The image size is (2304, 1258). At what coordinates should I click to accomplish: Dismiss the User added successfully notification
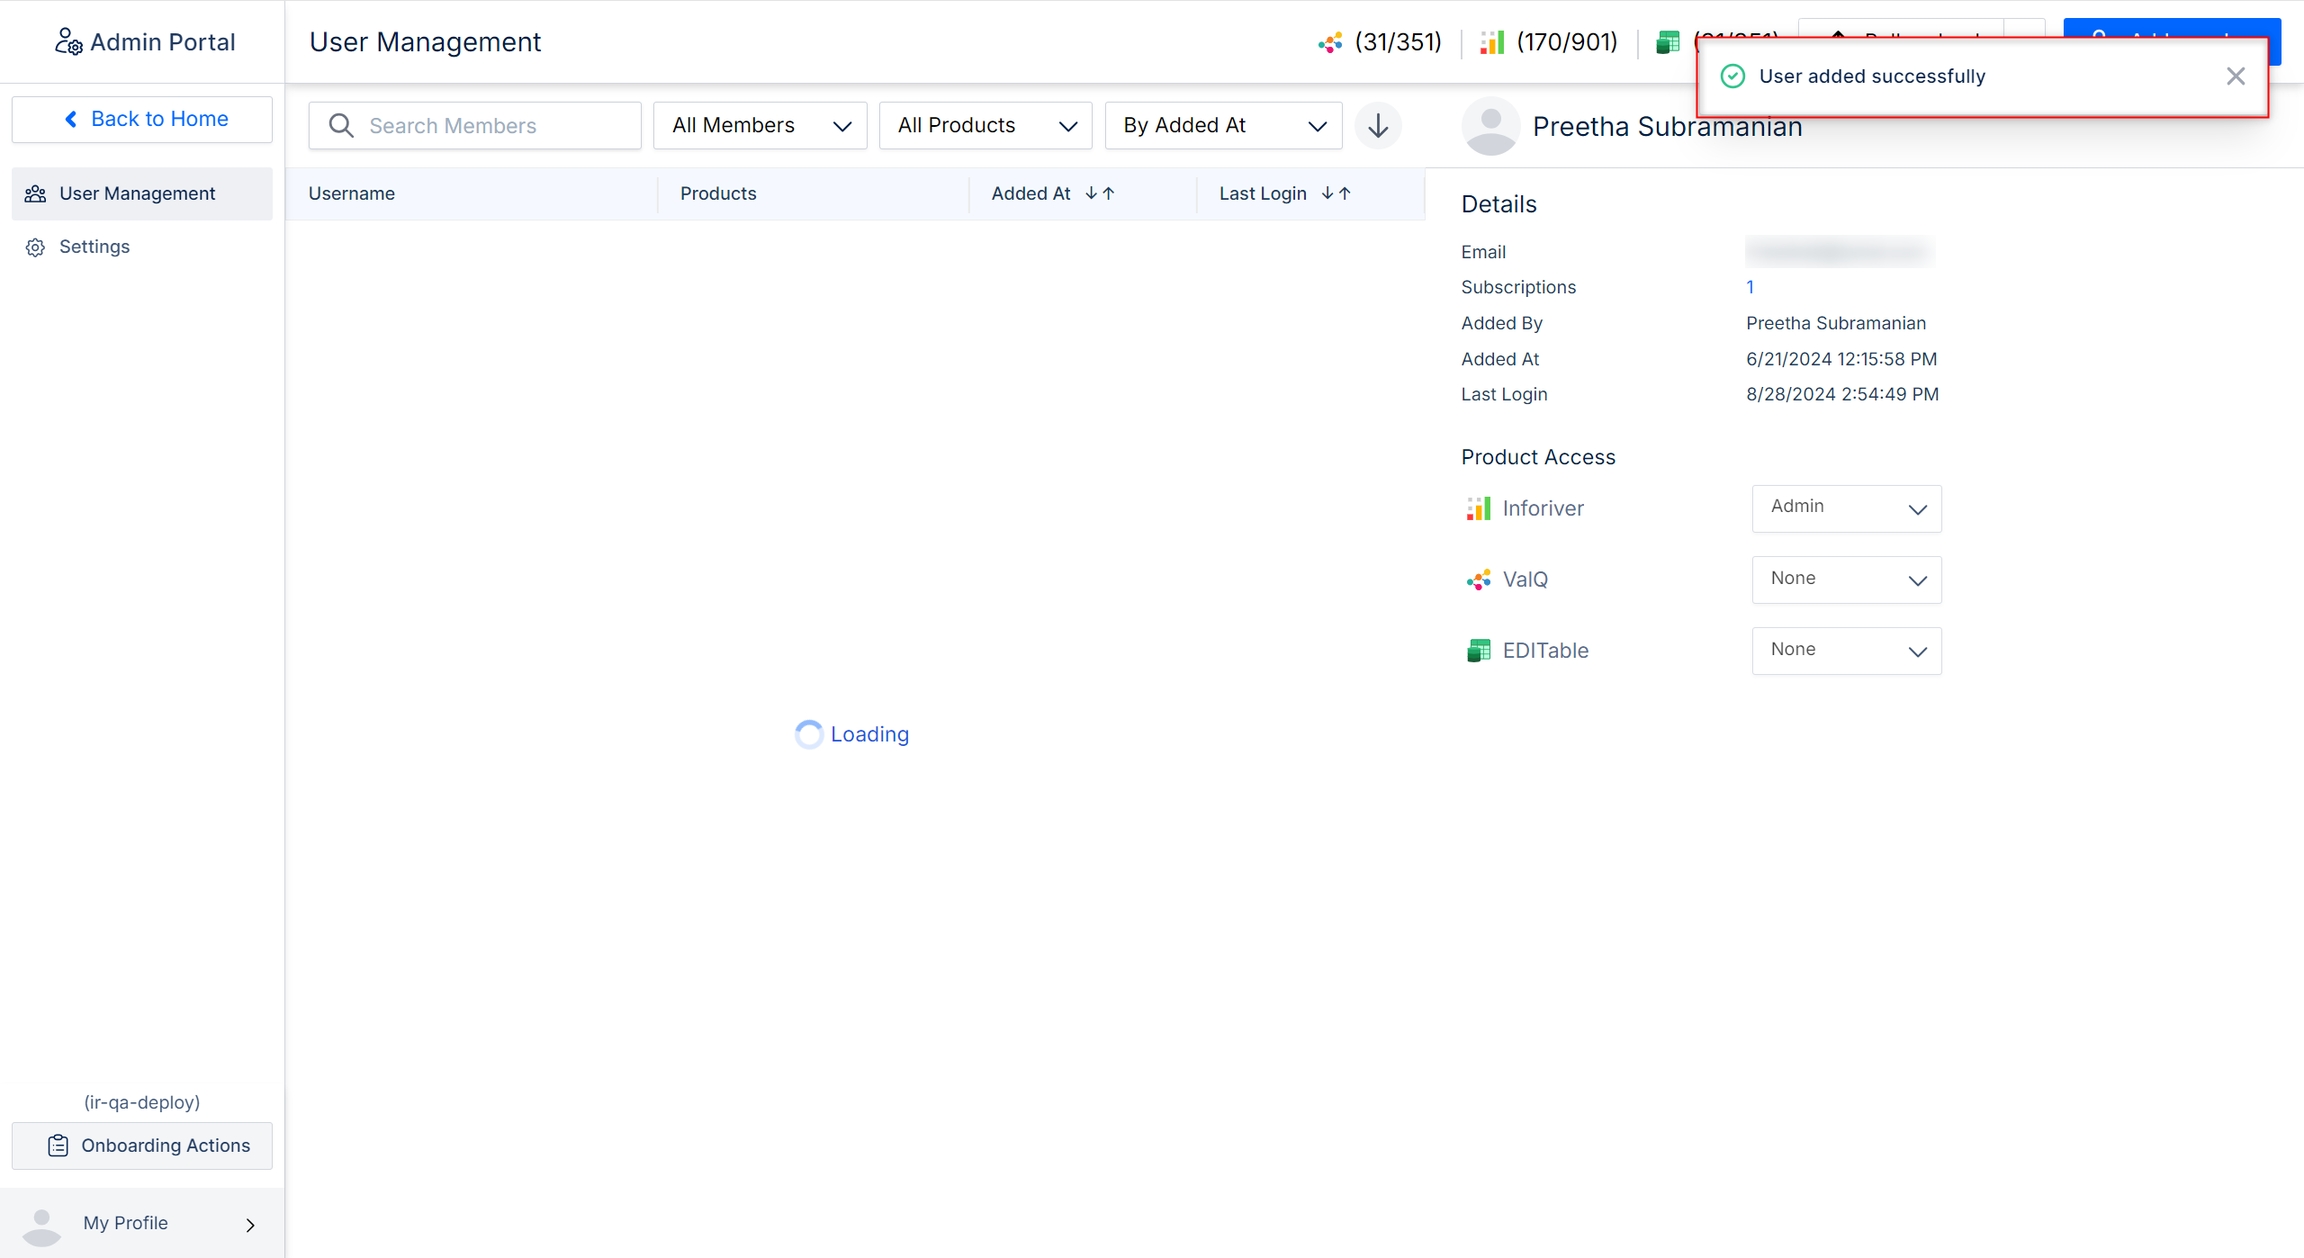(x=2235, y=77)
